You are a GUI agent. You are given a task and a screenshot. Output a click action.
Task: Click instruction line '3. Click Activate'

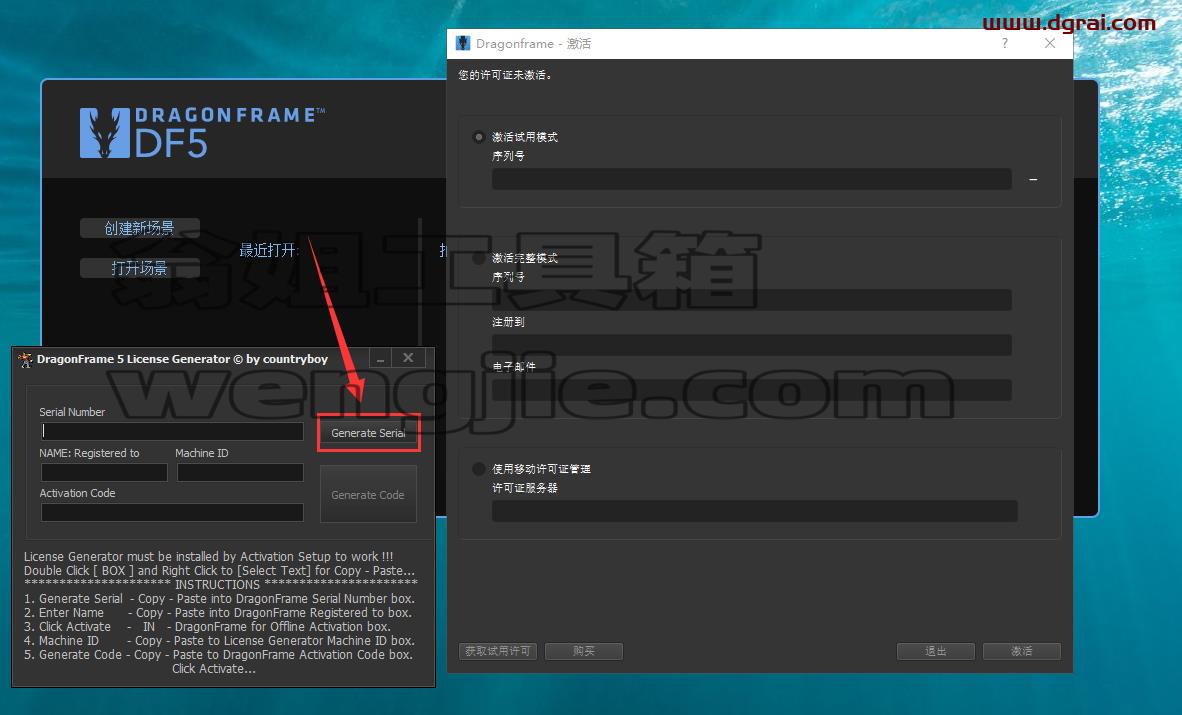(x=207, y=627)
